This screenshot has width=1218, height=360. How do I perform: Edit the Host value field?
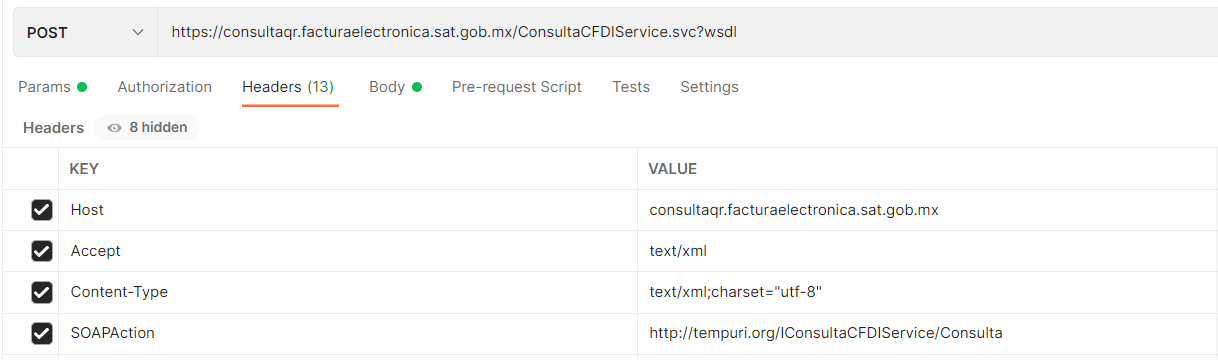coord(927,210)
